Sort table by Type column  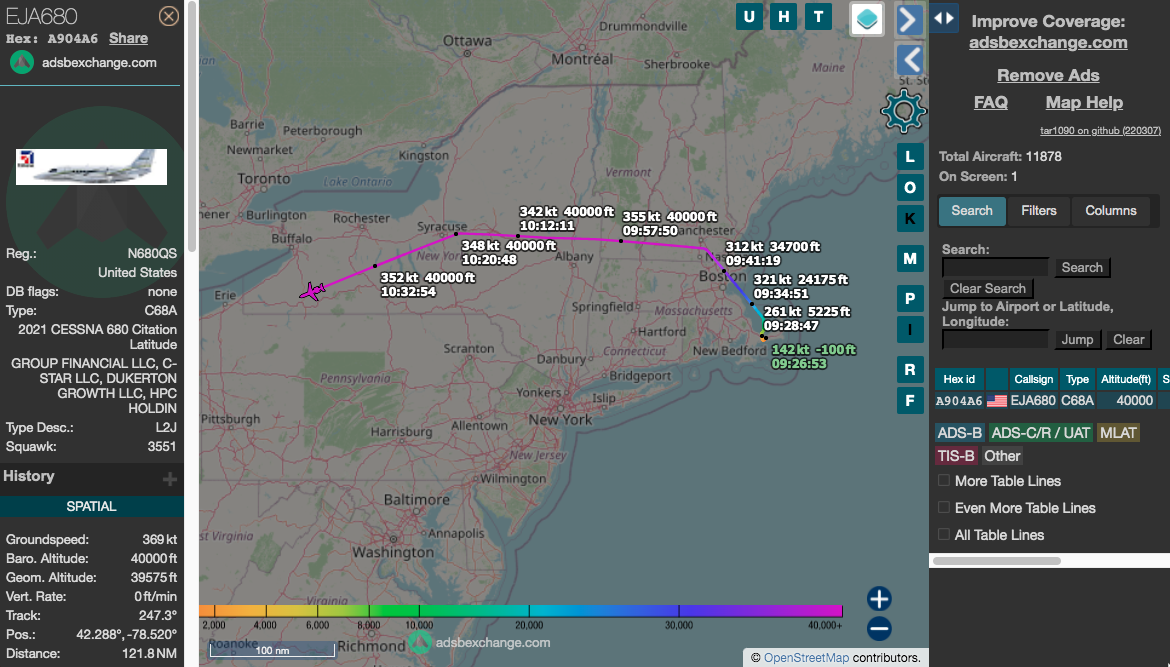[1077, 379]
